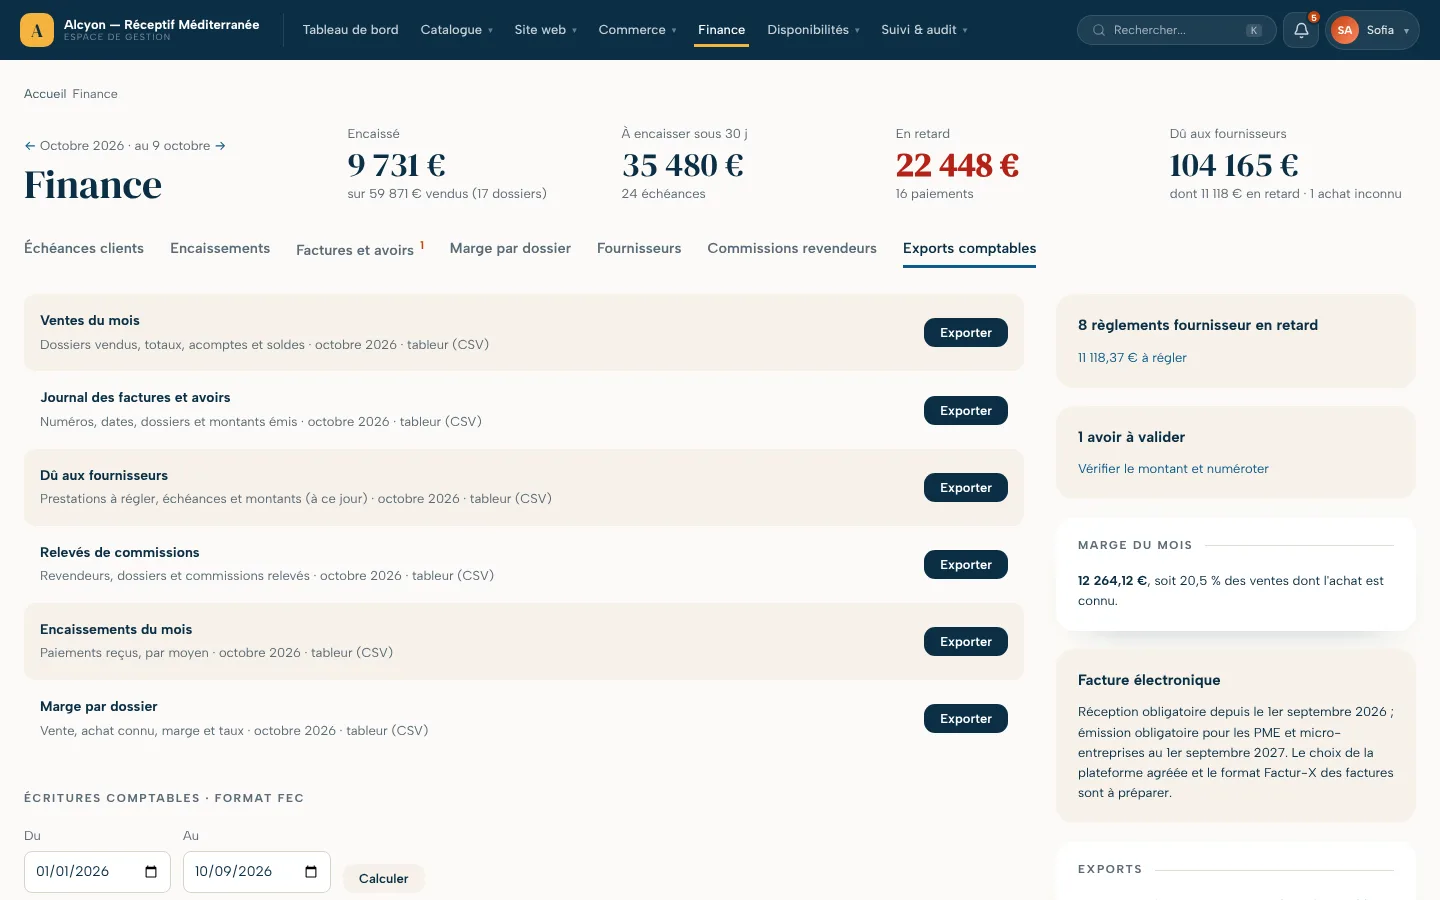Image resolution: width=1440 pixels, height=900 pixels.
Task: Open calendar picker for Au date
Action: coord(311,872)
